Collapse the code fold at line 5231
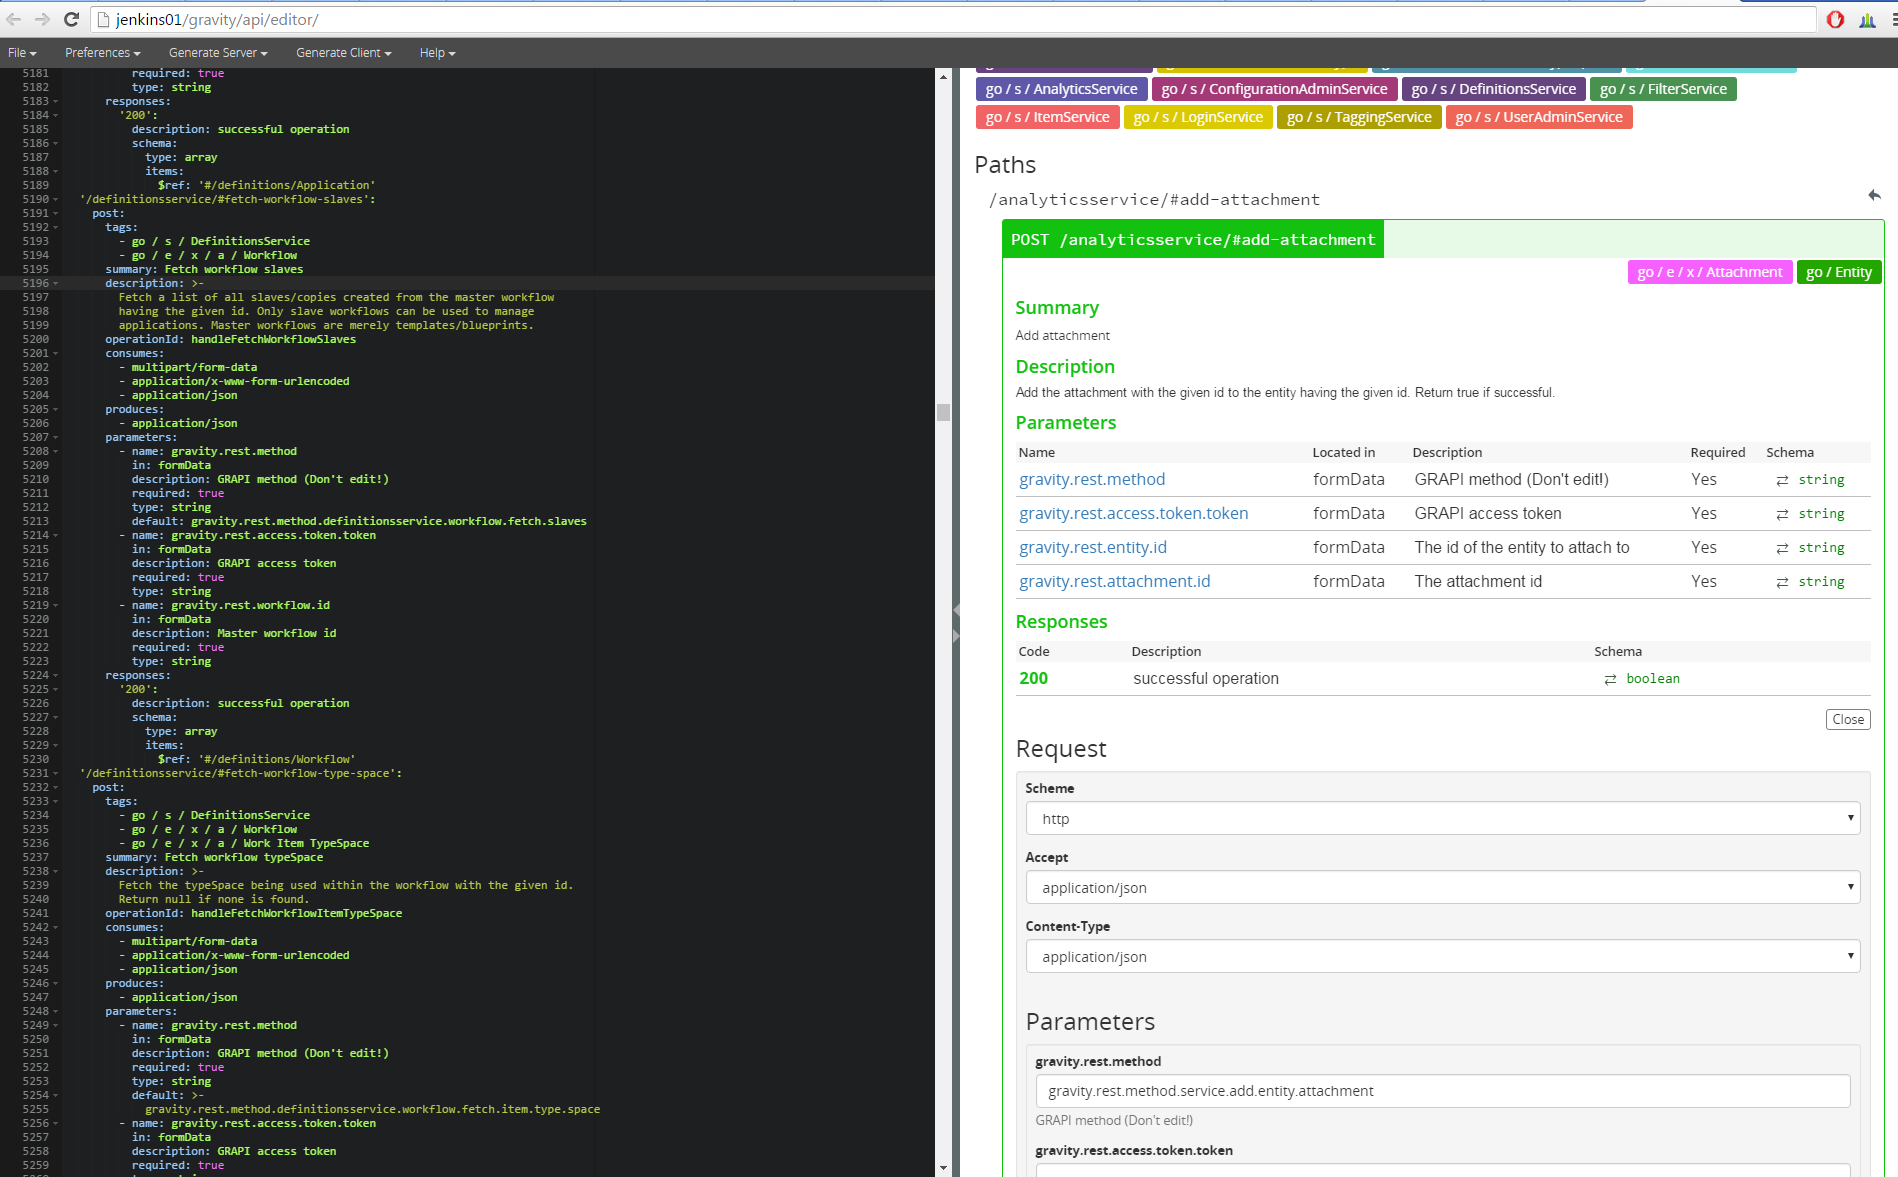The image size is (1898, 1177). coord(56,774)
